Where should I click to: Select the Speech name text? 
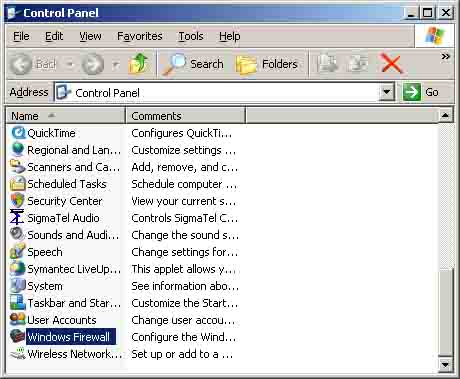45,252
